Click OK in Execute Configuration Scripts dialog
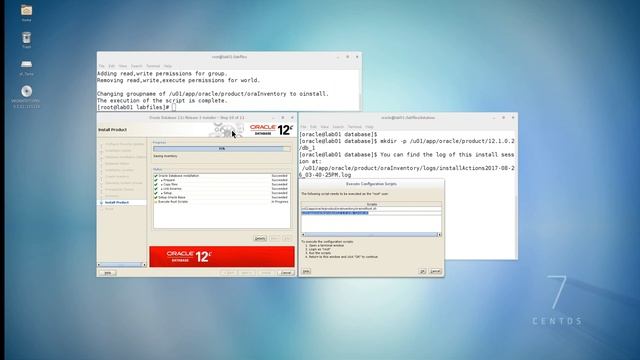Viewport: 640px width, 360px height. click(x=423, y=271)
